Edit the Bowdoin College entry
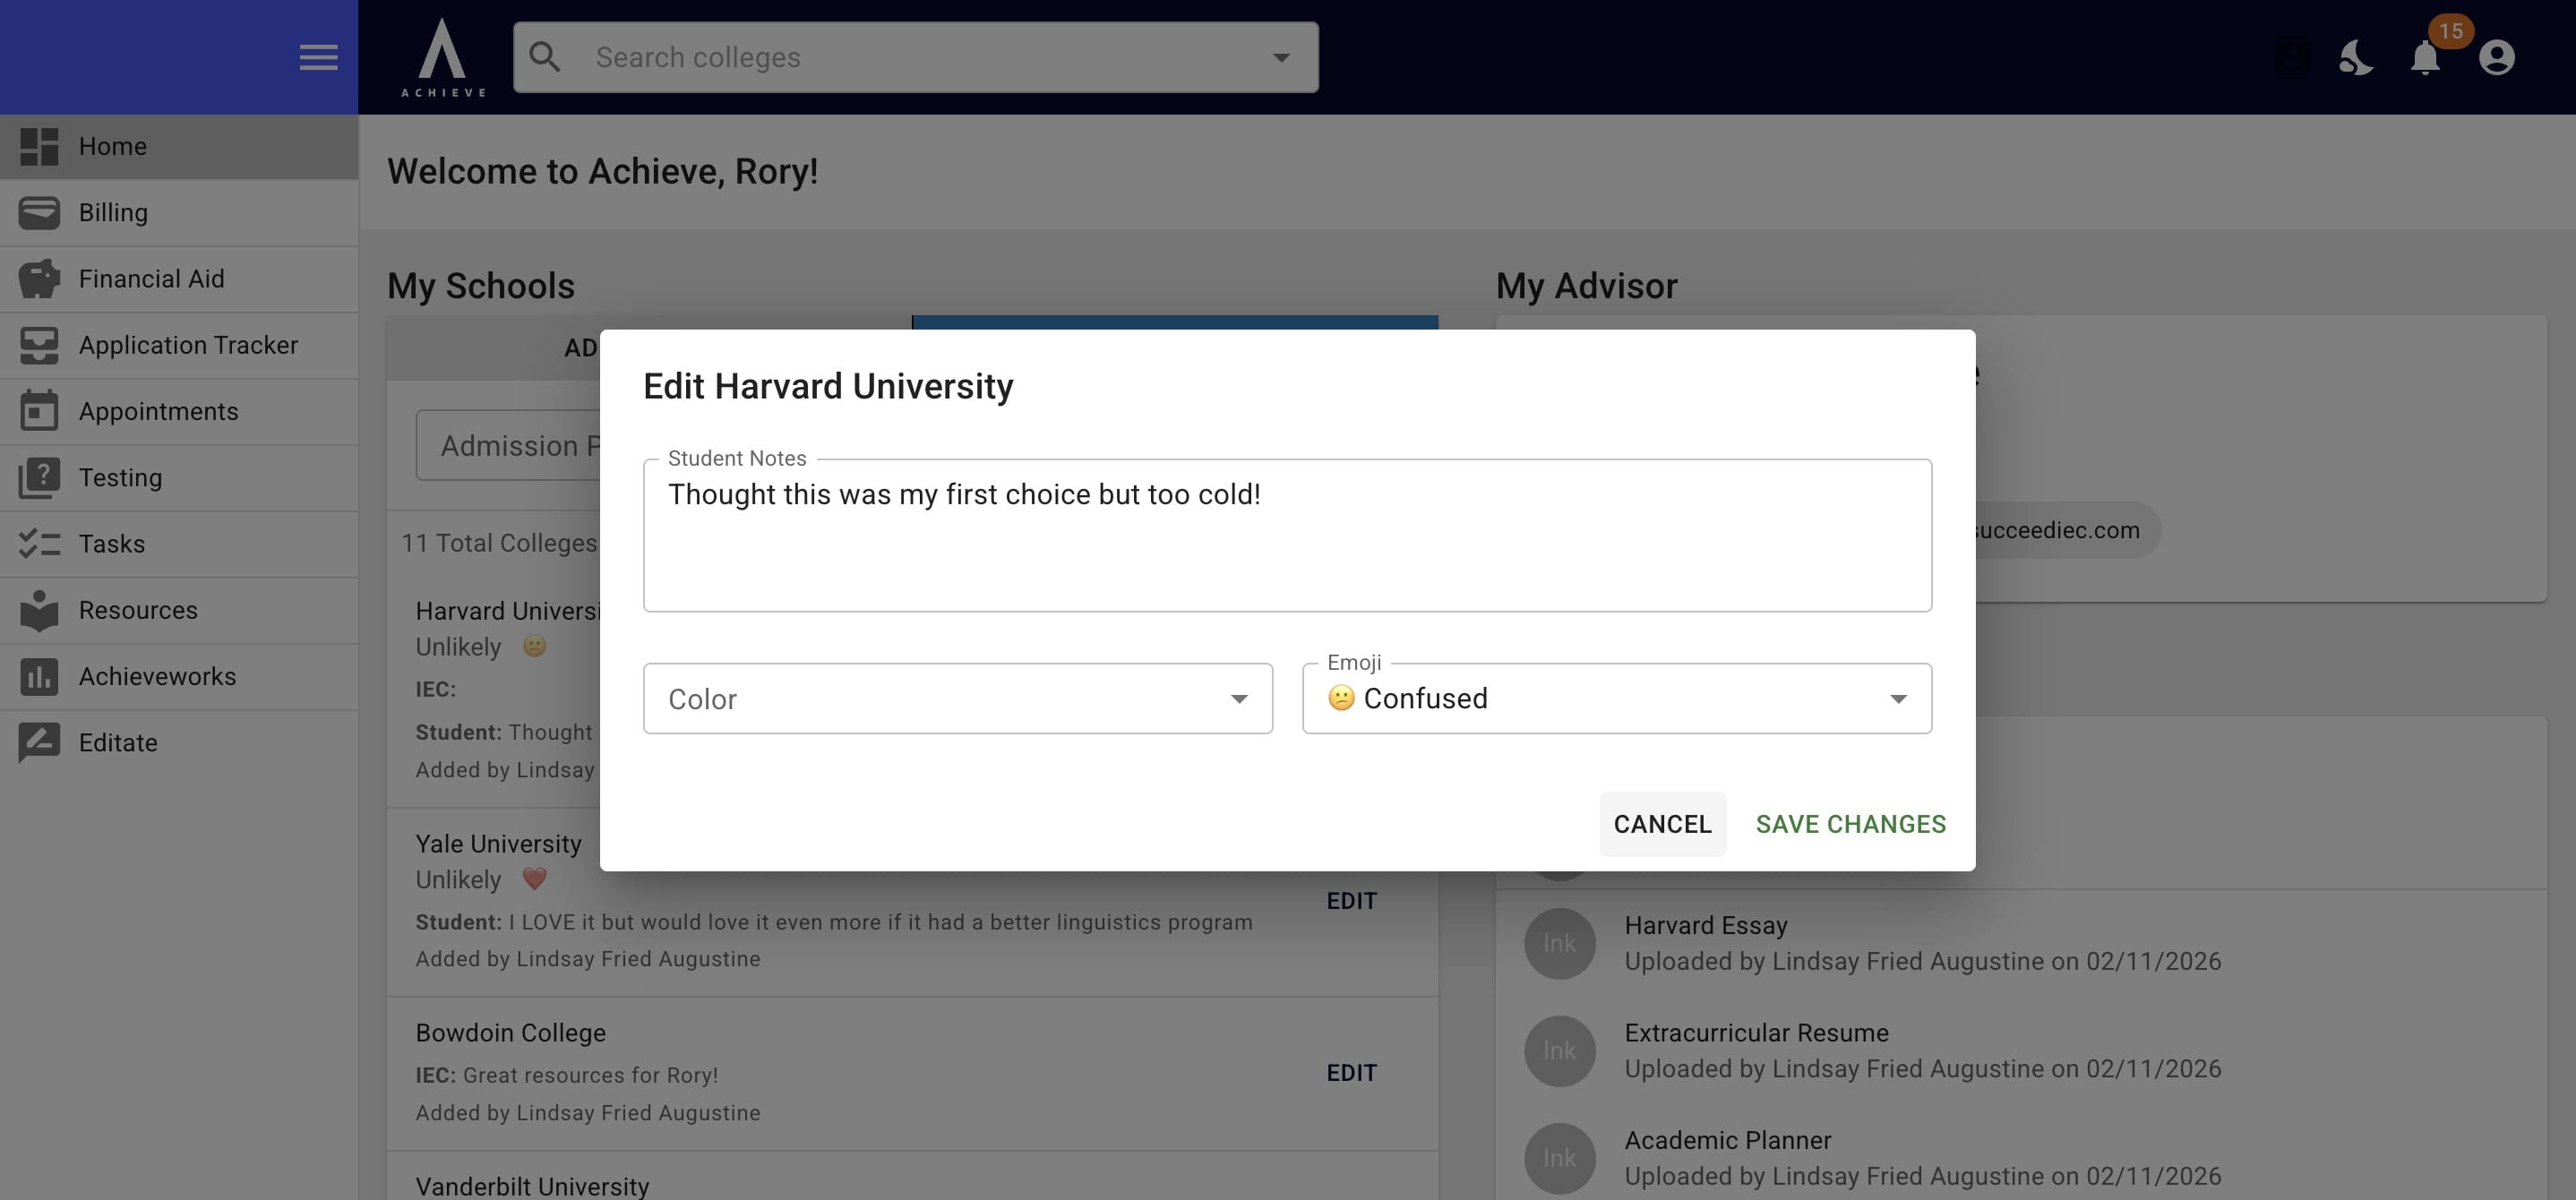Image resolution: width=2576 pixels, height=1200 pixels. point(1351,1073)
